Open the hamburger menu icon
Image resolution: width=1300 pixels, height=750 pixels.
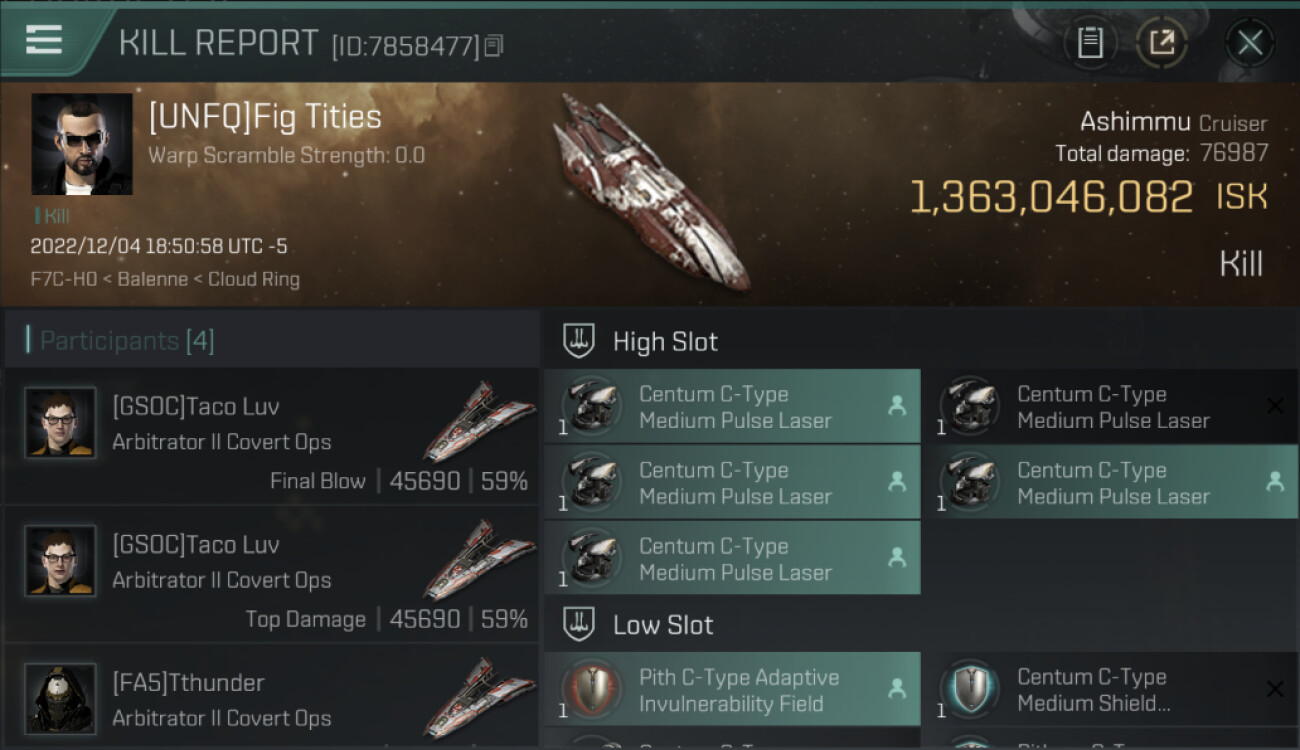coord(44,40)
